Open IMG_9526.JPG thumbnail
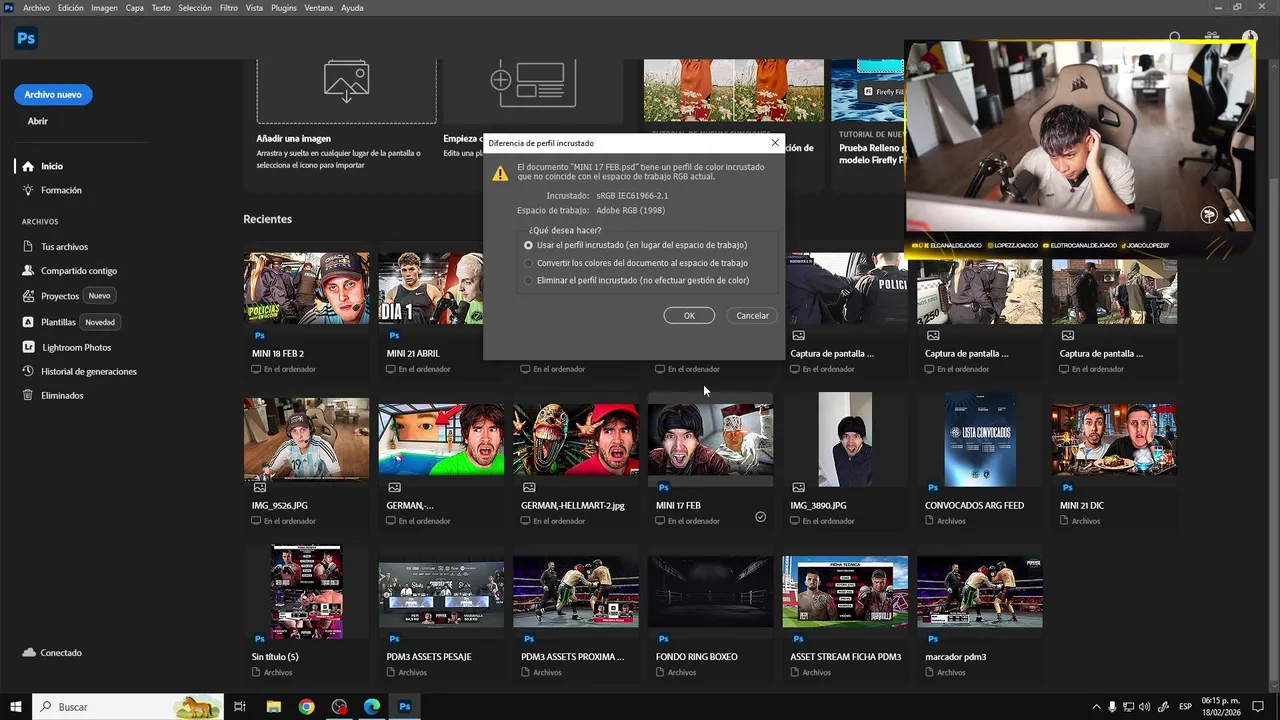1280x720 pixels. coord(306,441)
